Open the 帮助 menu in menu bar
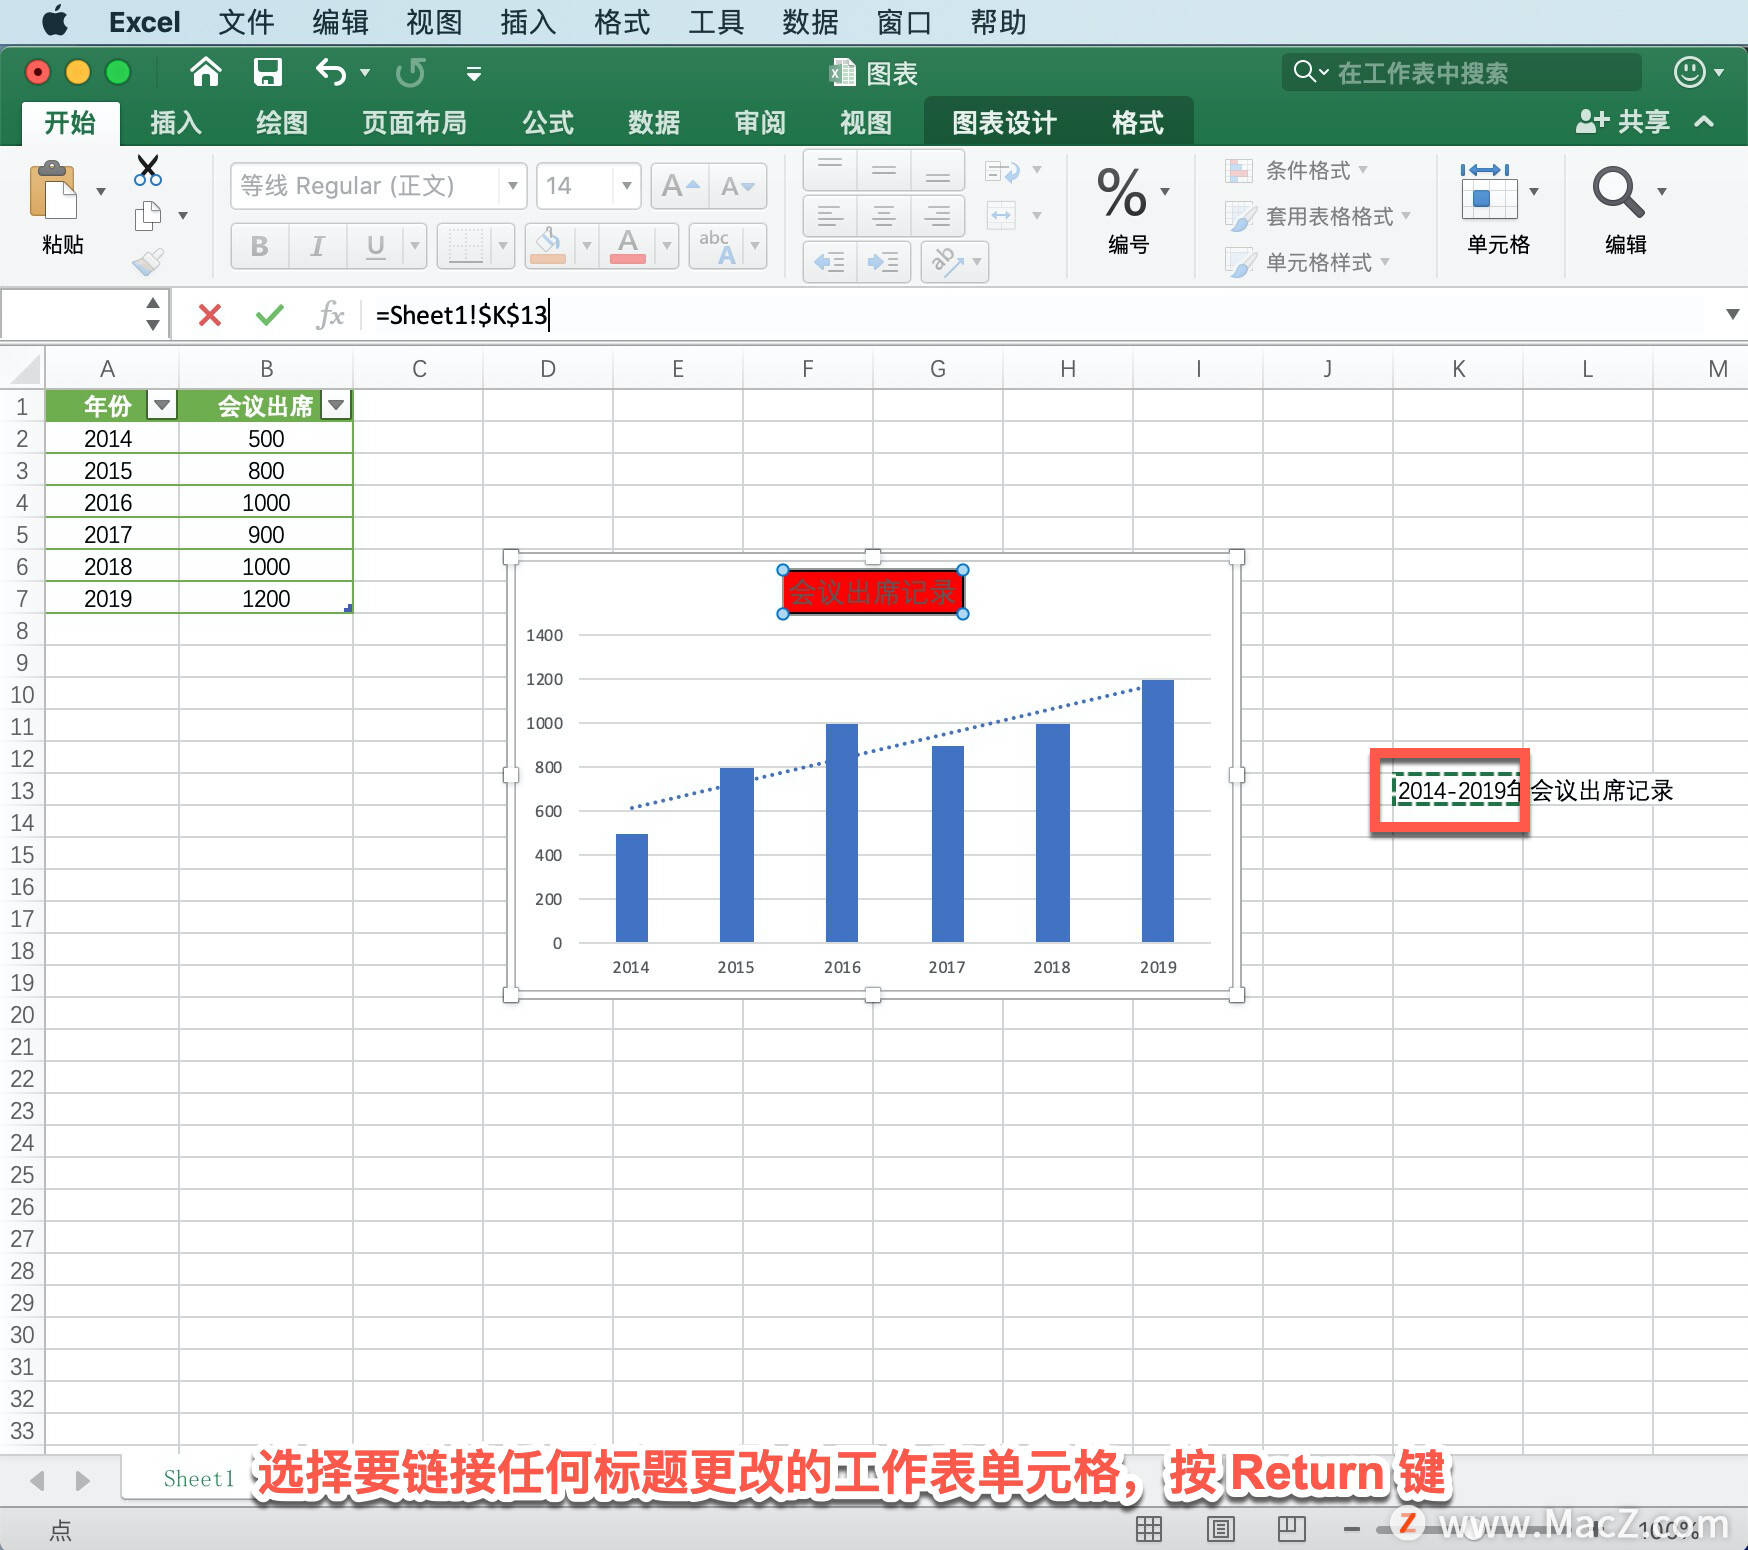Screen dimensions: 1748x1550 [998, 22]
